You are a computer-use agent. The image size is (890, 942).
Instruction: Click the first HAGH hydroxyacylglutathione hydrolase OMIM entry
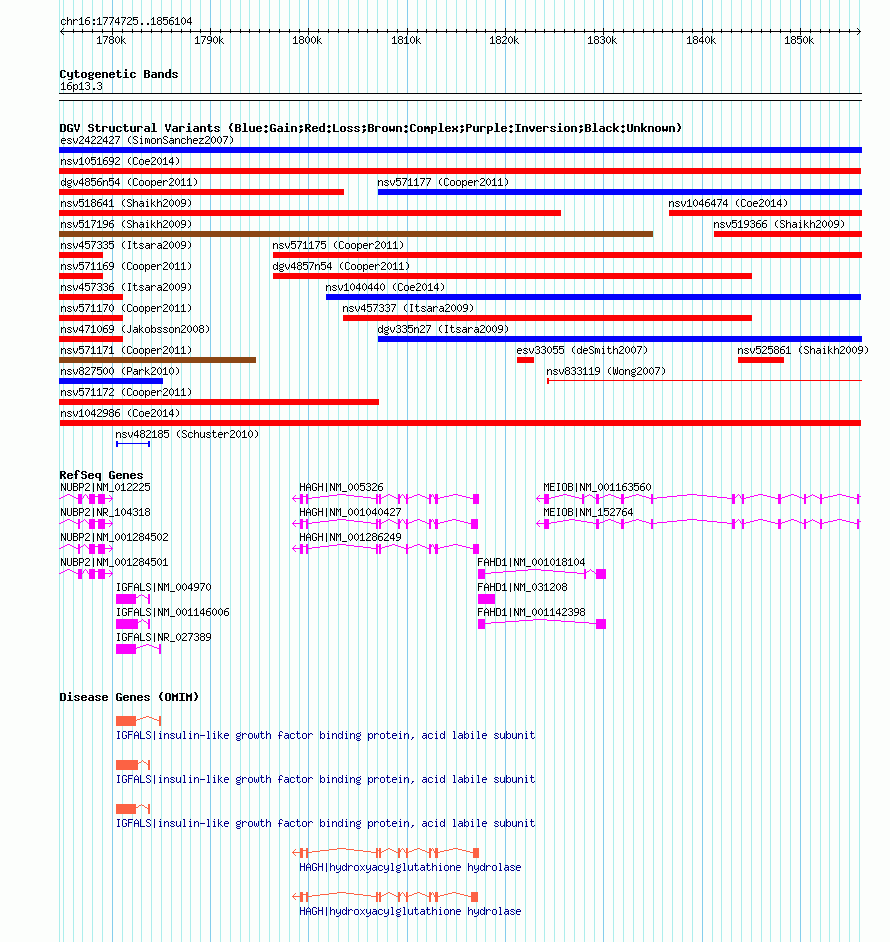[410, 868]
